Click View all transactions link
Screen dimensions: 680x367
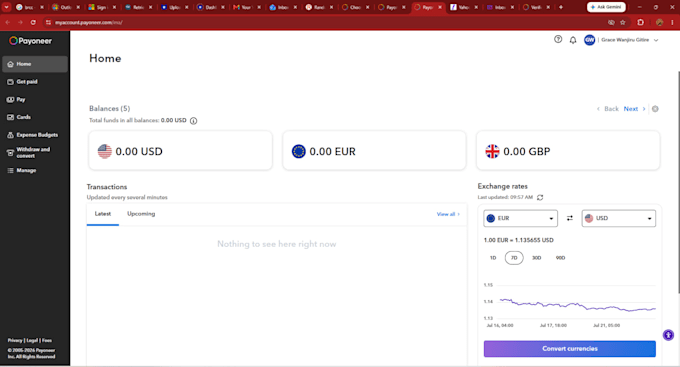(x=448, y=214)
